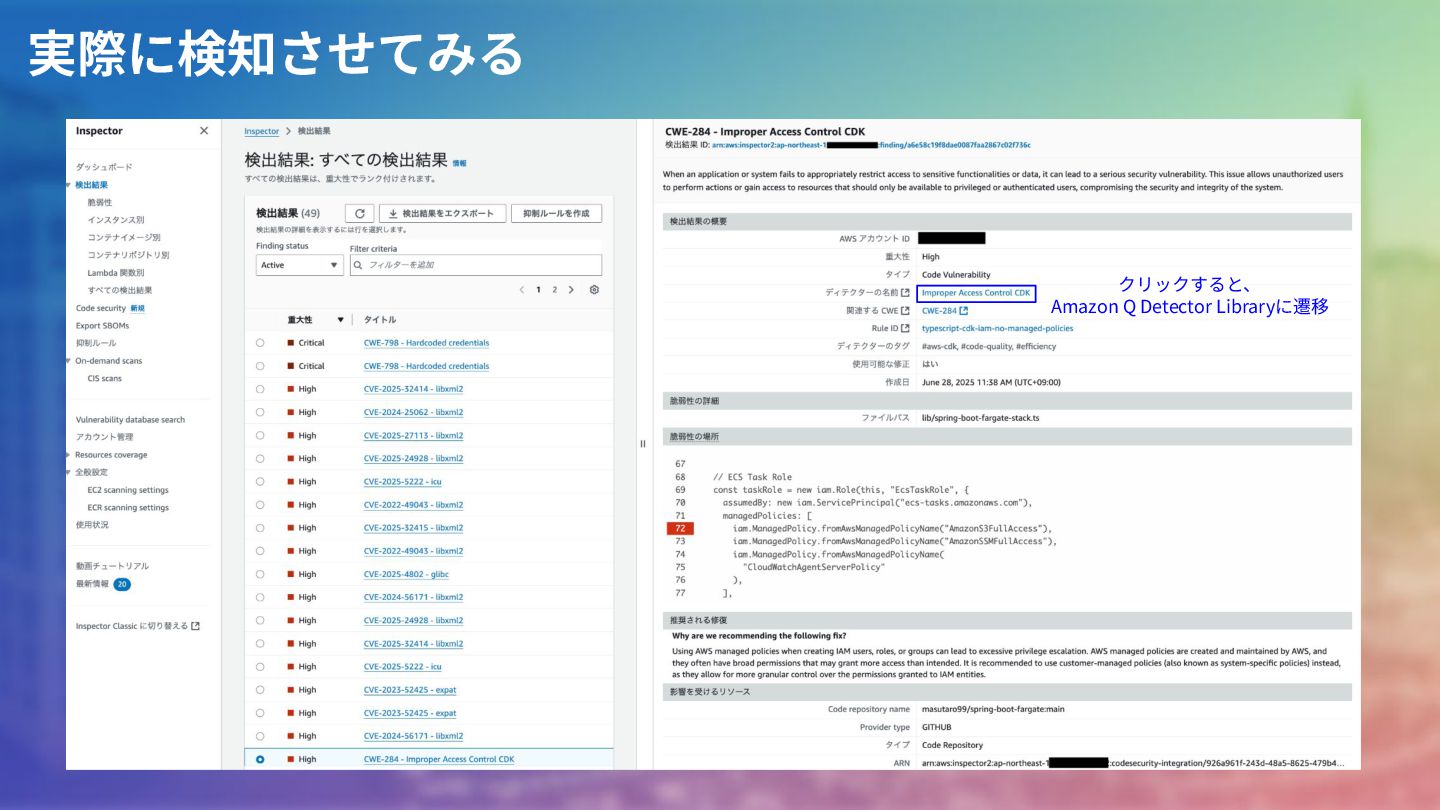Click the フィルターを追加 filter input
The height and width of the screenshot is (810, 1440).
pyautogui.click(x=476, y=265)
